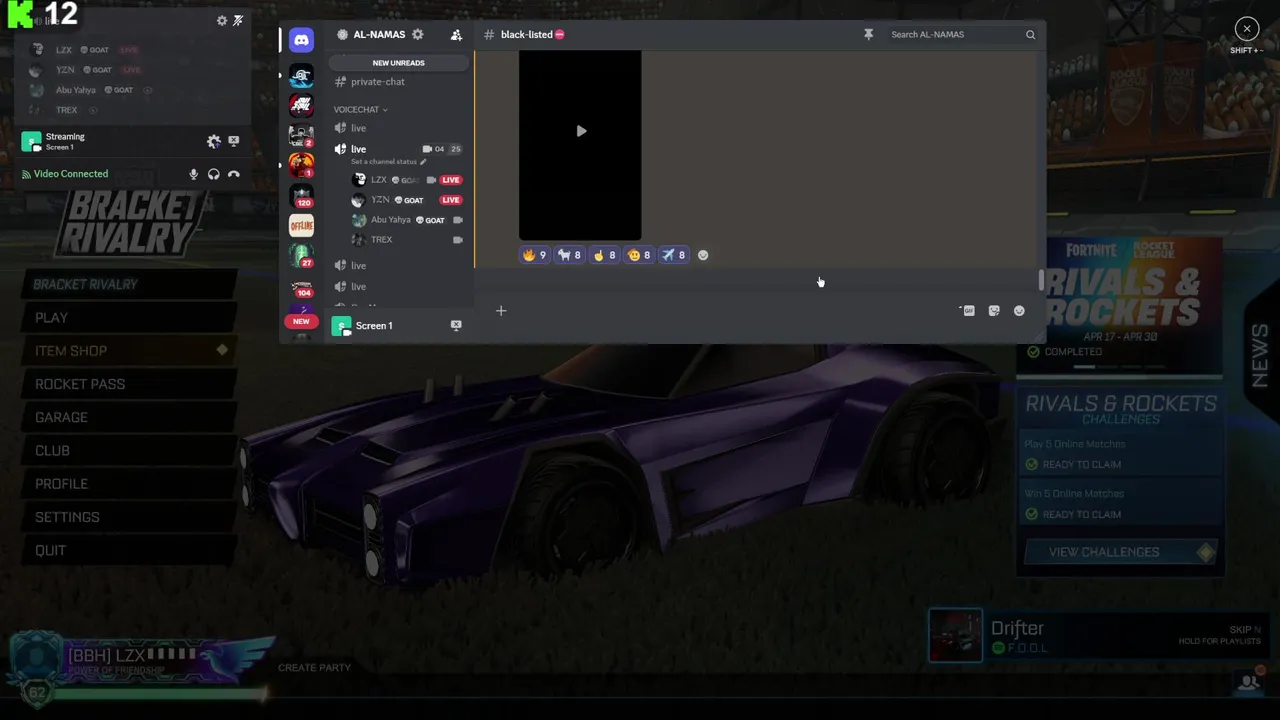Toggle the fire reaction with 9

coord(534,255)
